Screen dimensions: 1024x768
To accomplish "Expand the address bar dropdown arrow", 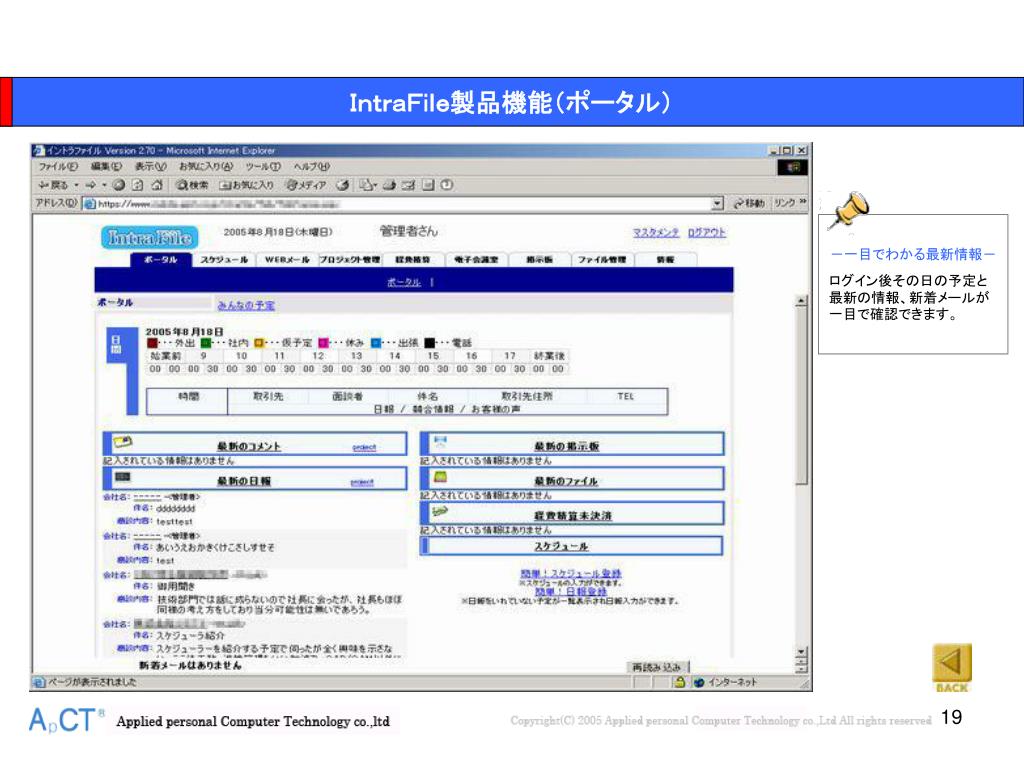I will tap(718, 204).
